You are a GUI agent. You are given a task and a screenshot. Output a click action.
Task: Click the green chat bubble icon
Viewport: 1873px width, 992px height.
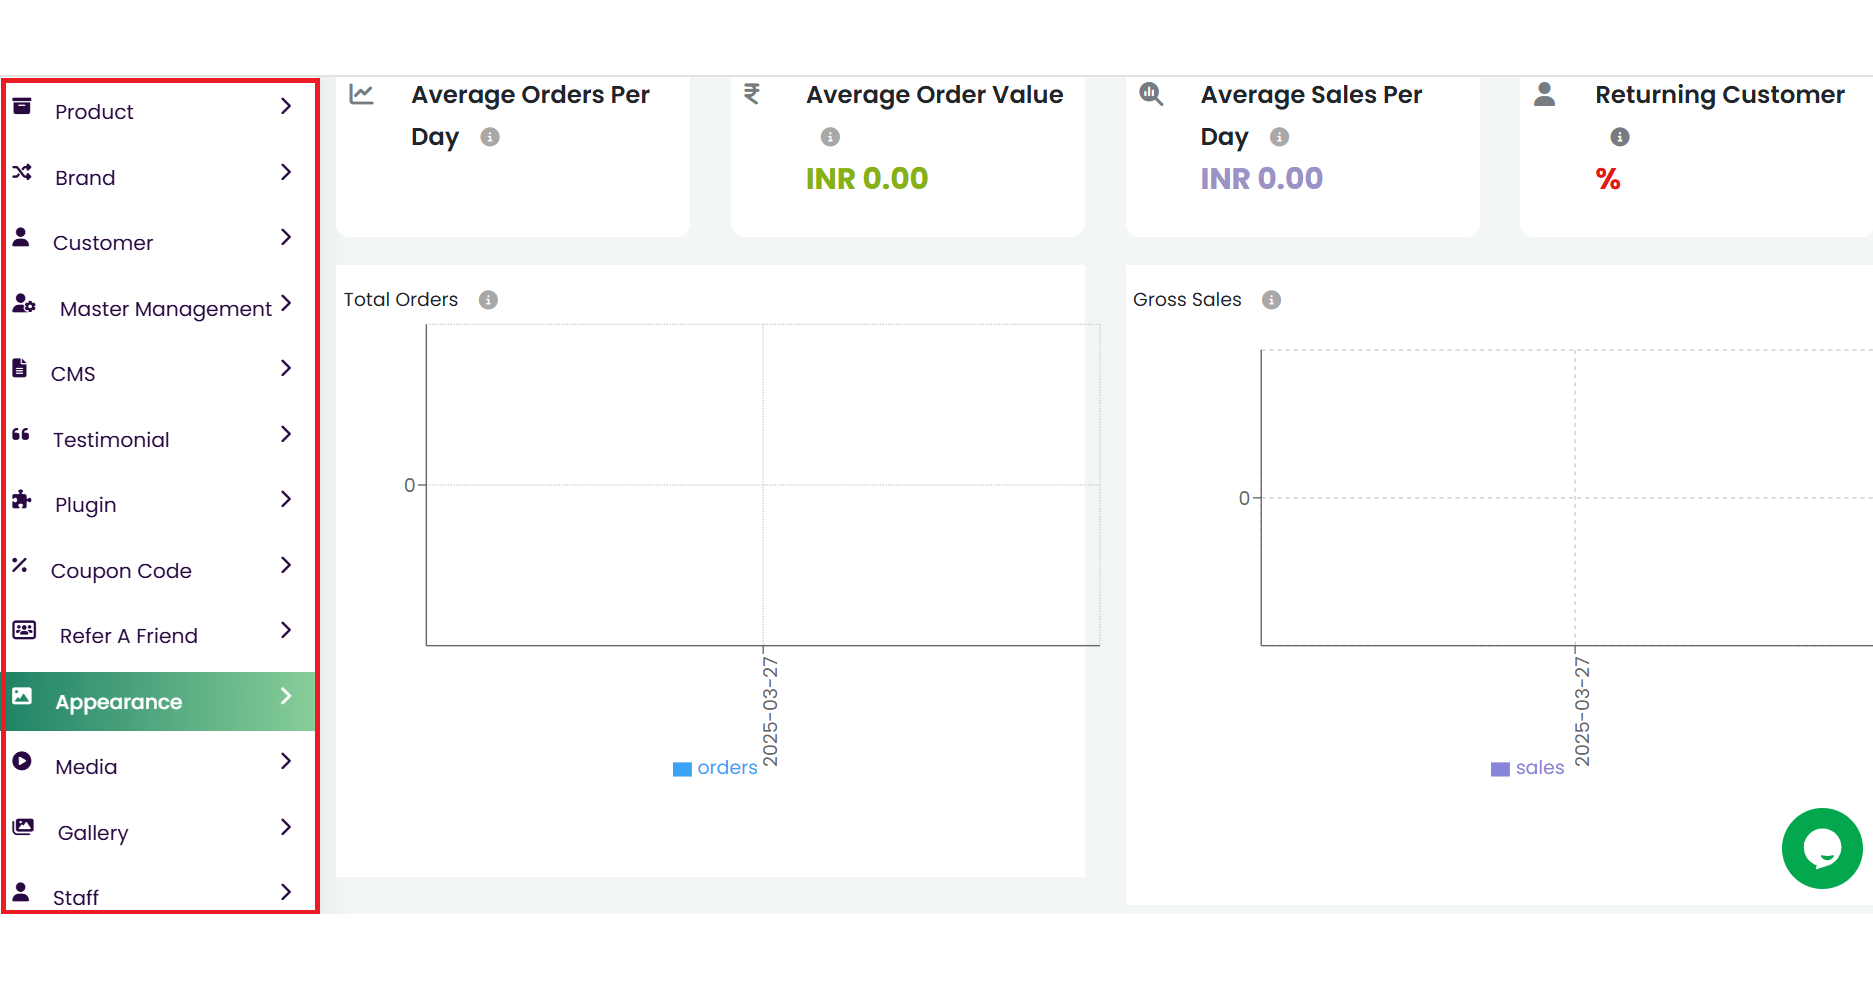(x=1821, y=848)
